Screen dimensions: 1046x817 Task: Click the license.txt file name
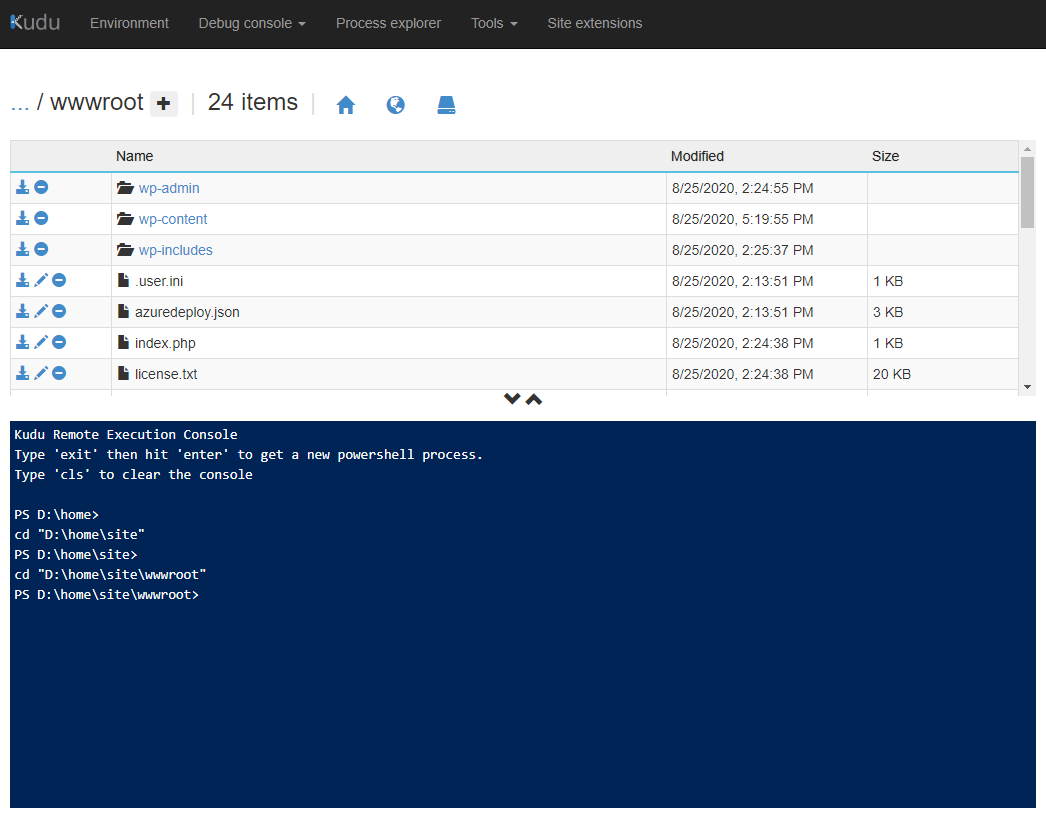click(x=166, y=374)
